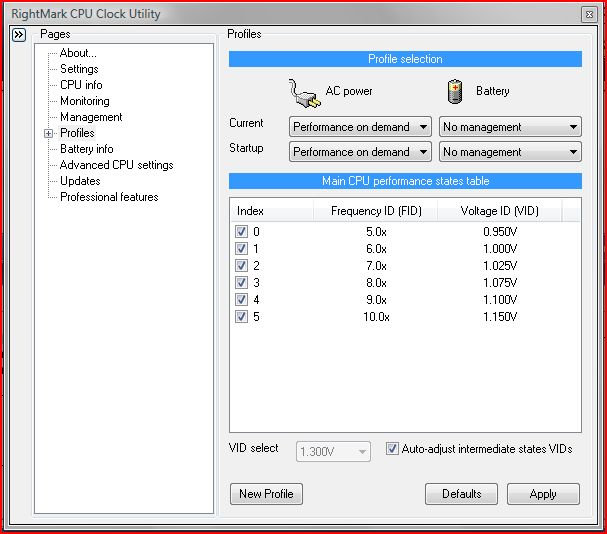Viewport: 607px width, 534px height.
Task: Click the Index column header
Action: click(271, 211)
